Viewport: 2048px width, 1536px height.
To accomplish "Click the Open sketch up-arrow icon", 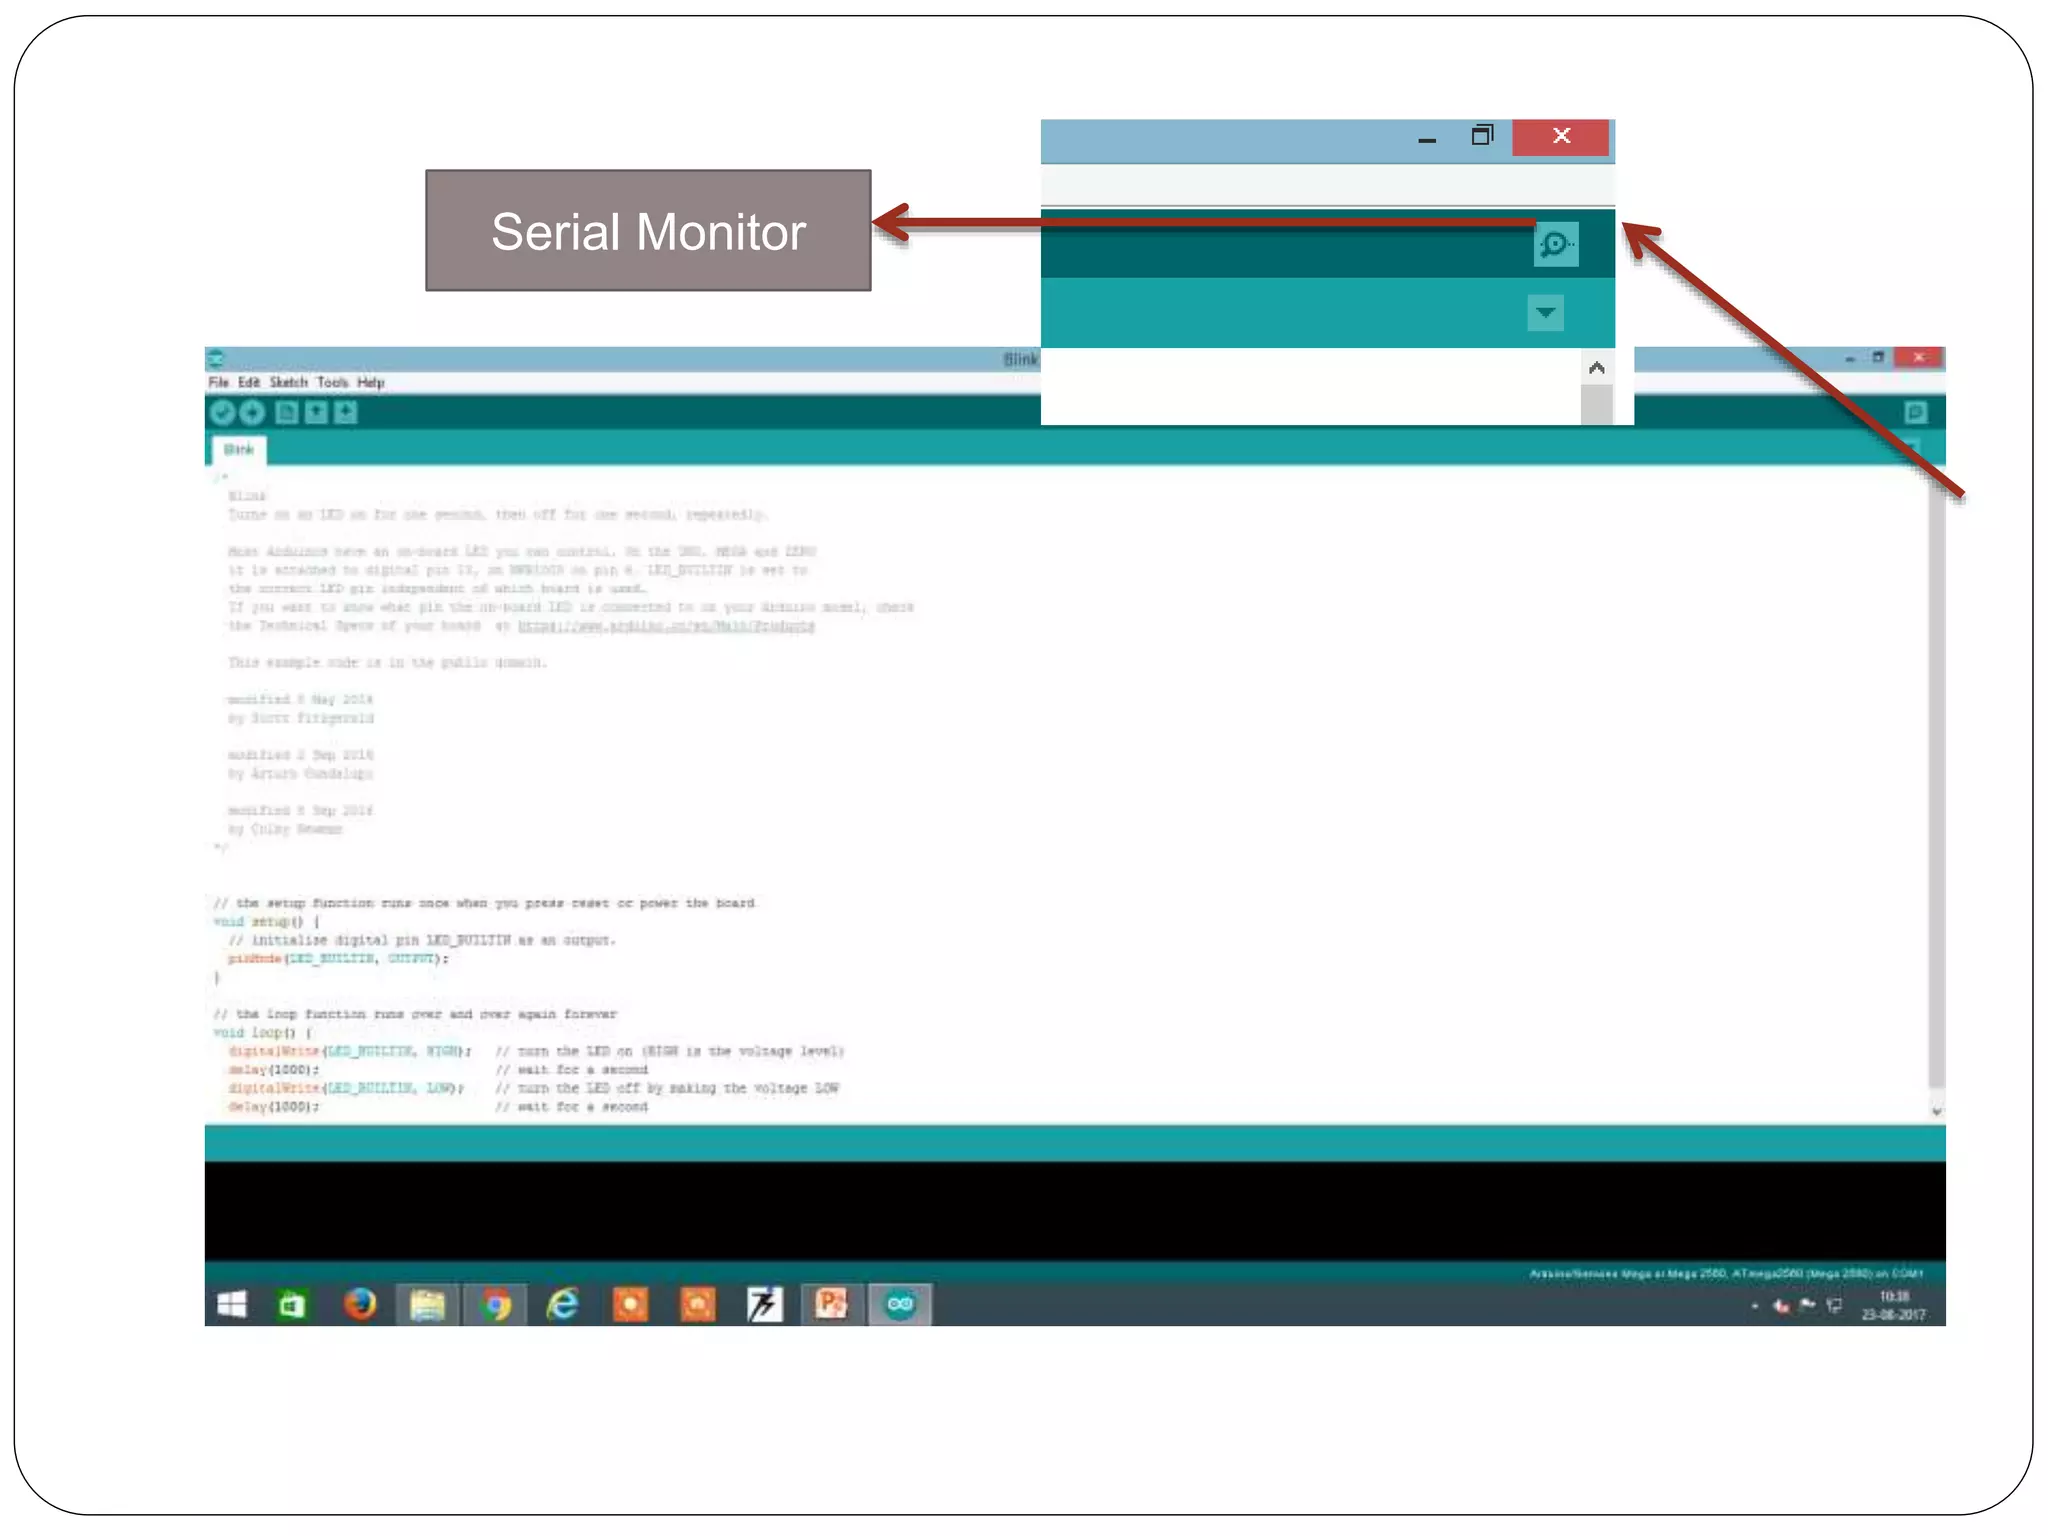I will [x=316, y=413].
